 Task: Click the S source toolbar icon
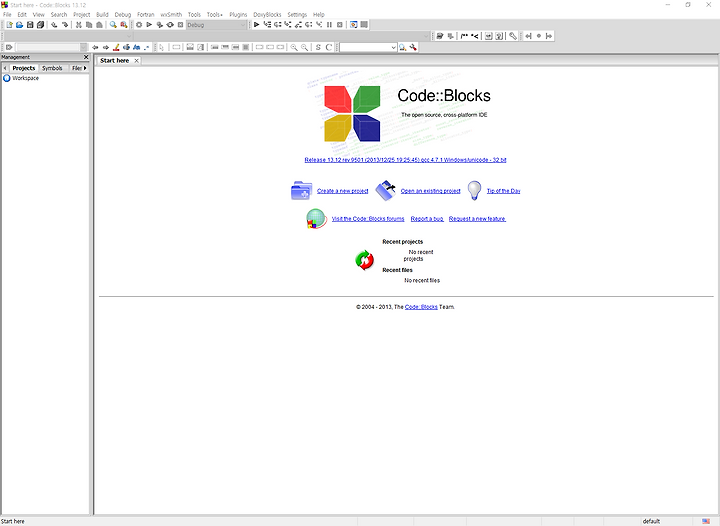pos(318,47)
